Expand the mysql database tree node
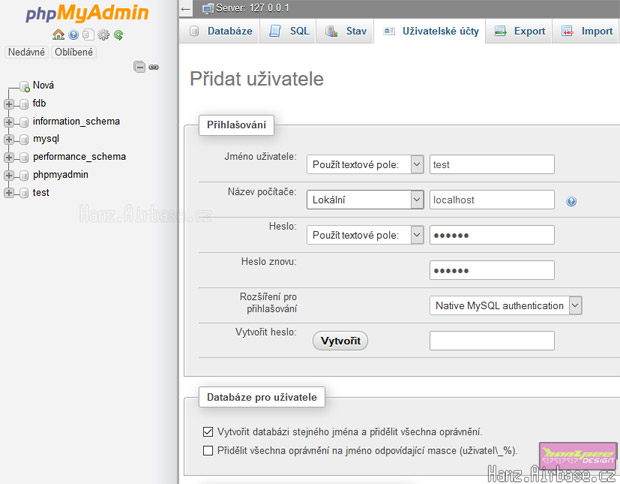This screenshot has height=484, width=620. click(9, 140)
